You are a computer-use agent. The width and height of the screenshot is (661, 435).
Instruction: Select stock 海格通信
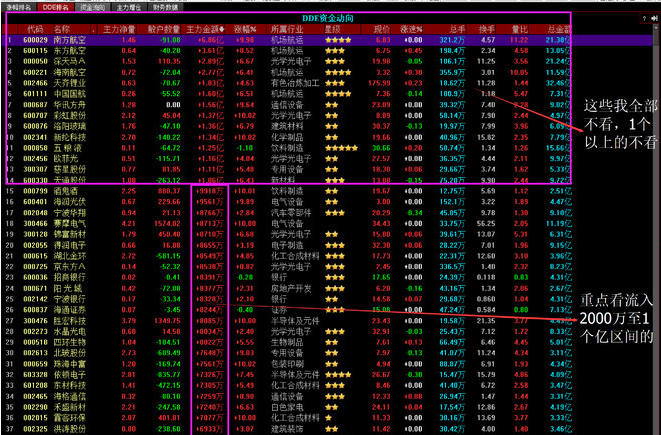(x=70, y=397)
